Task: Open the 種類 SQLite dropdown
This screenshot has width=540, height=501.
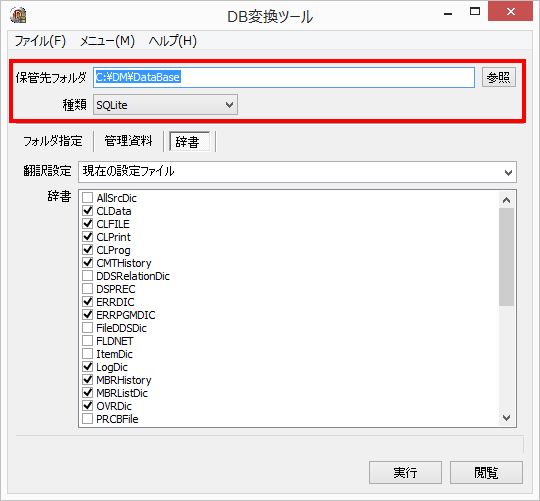Action: tap(165, 105)
